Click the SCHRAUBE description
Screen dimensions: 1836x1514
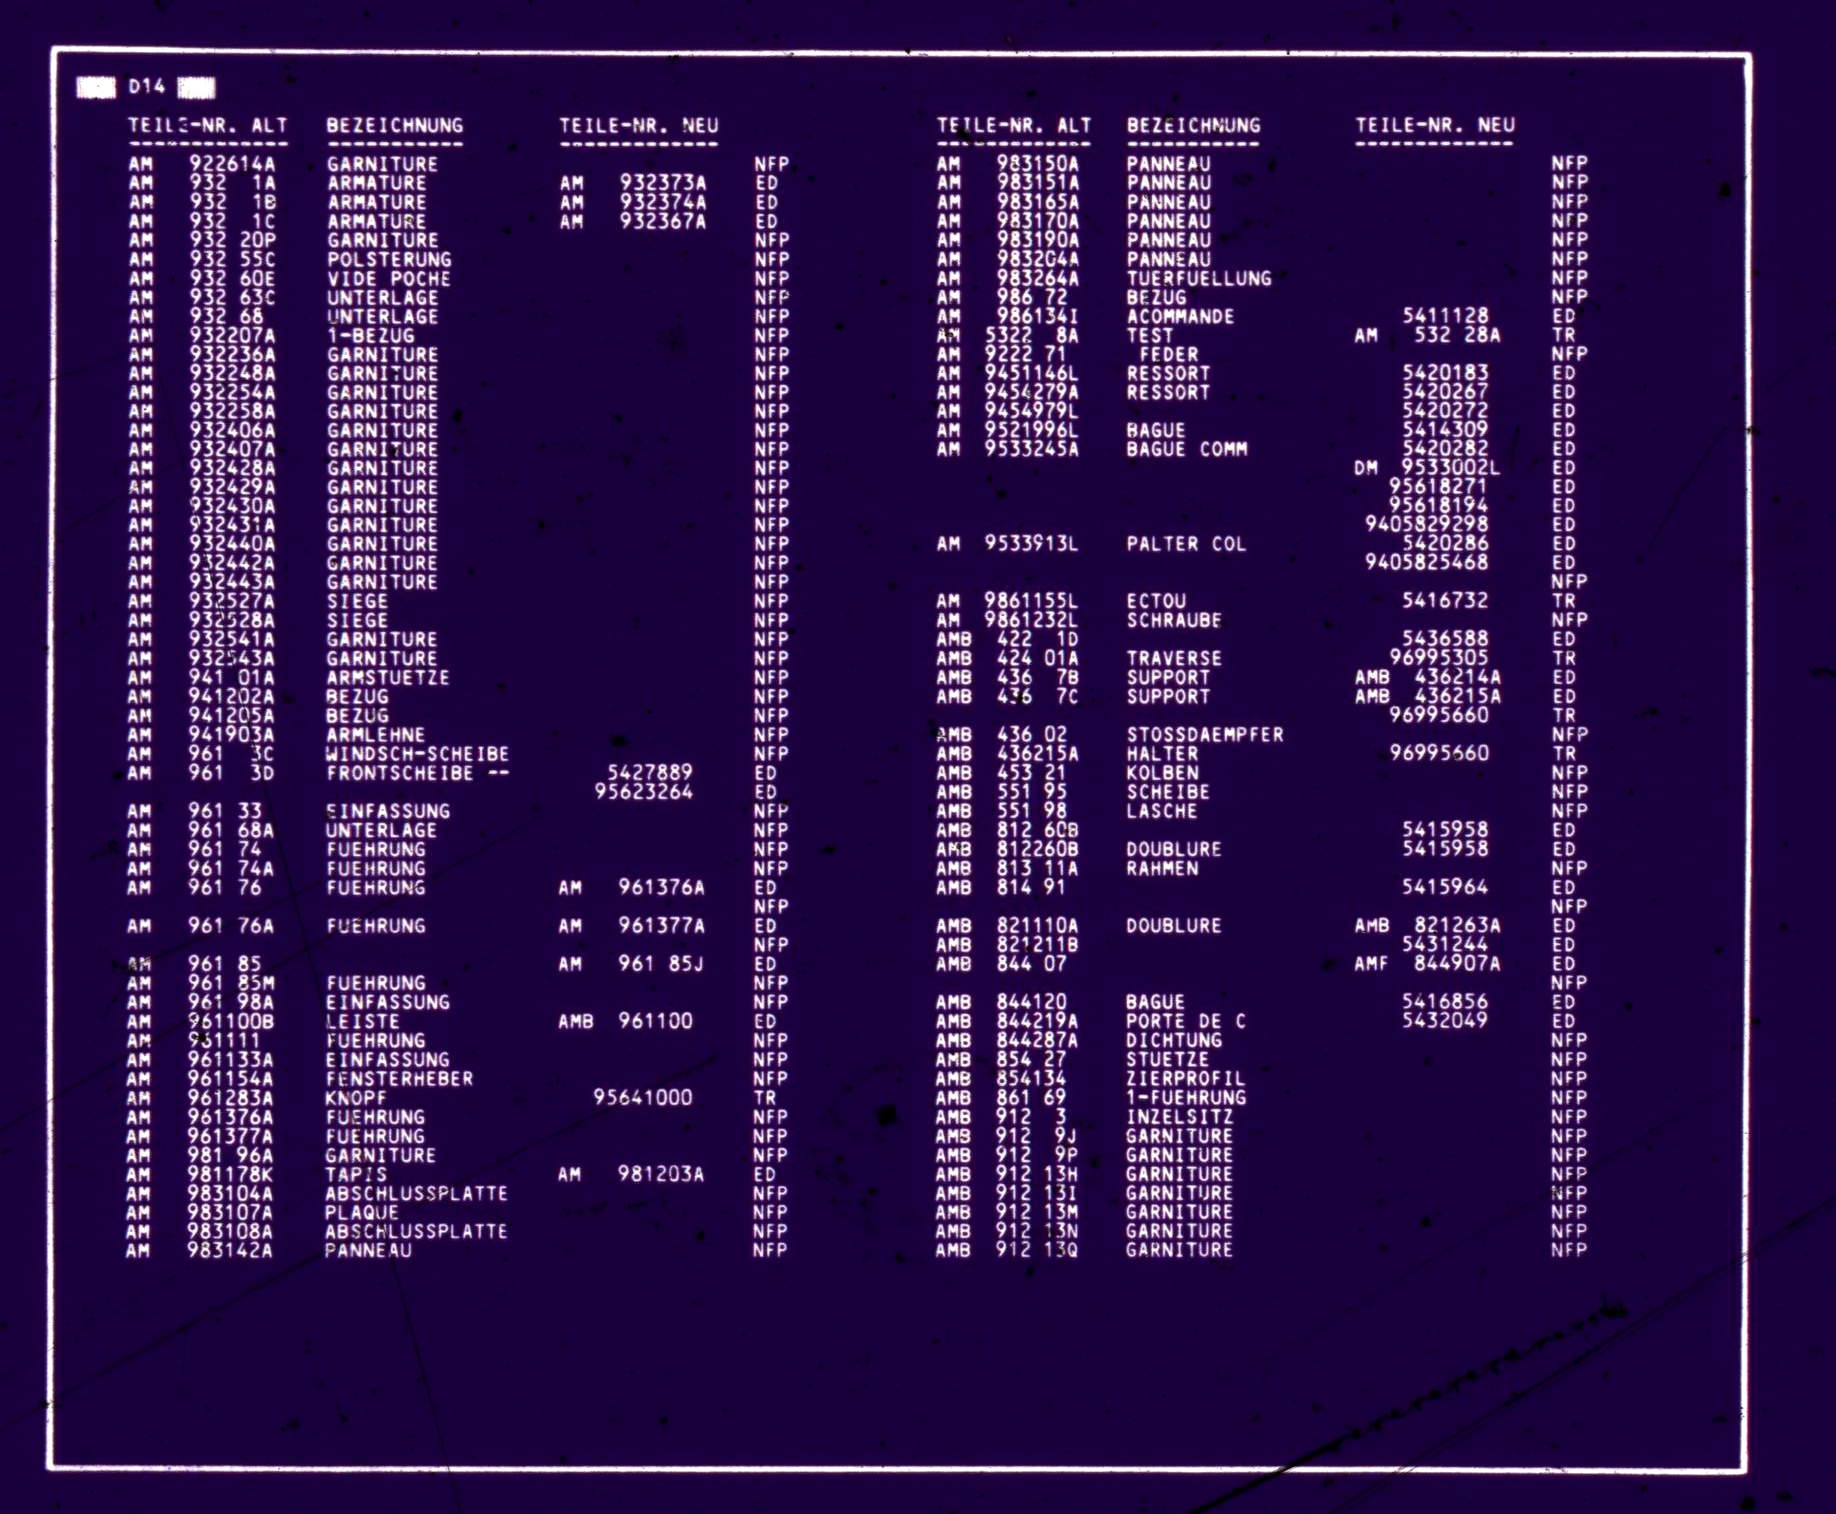coord(1175,620)
